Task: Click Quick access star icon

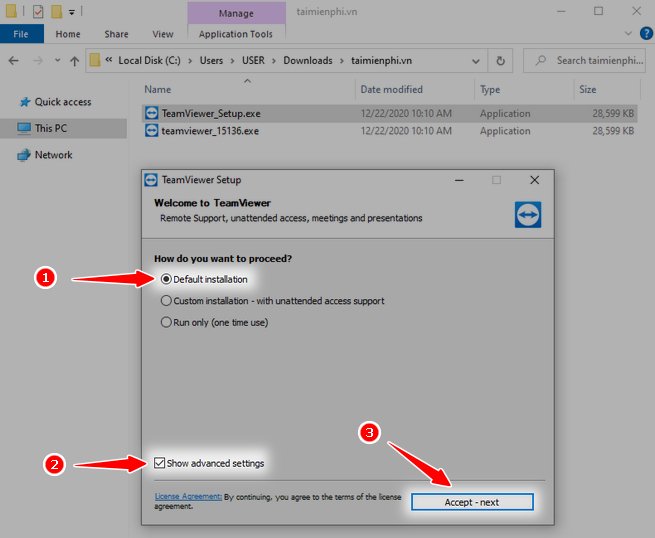Action: point(25,102)
